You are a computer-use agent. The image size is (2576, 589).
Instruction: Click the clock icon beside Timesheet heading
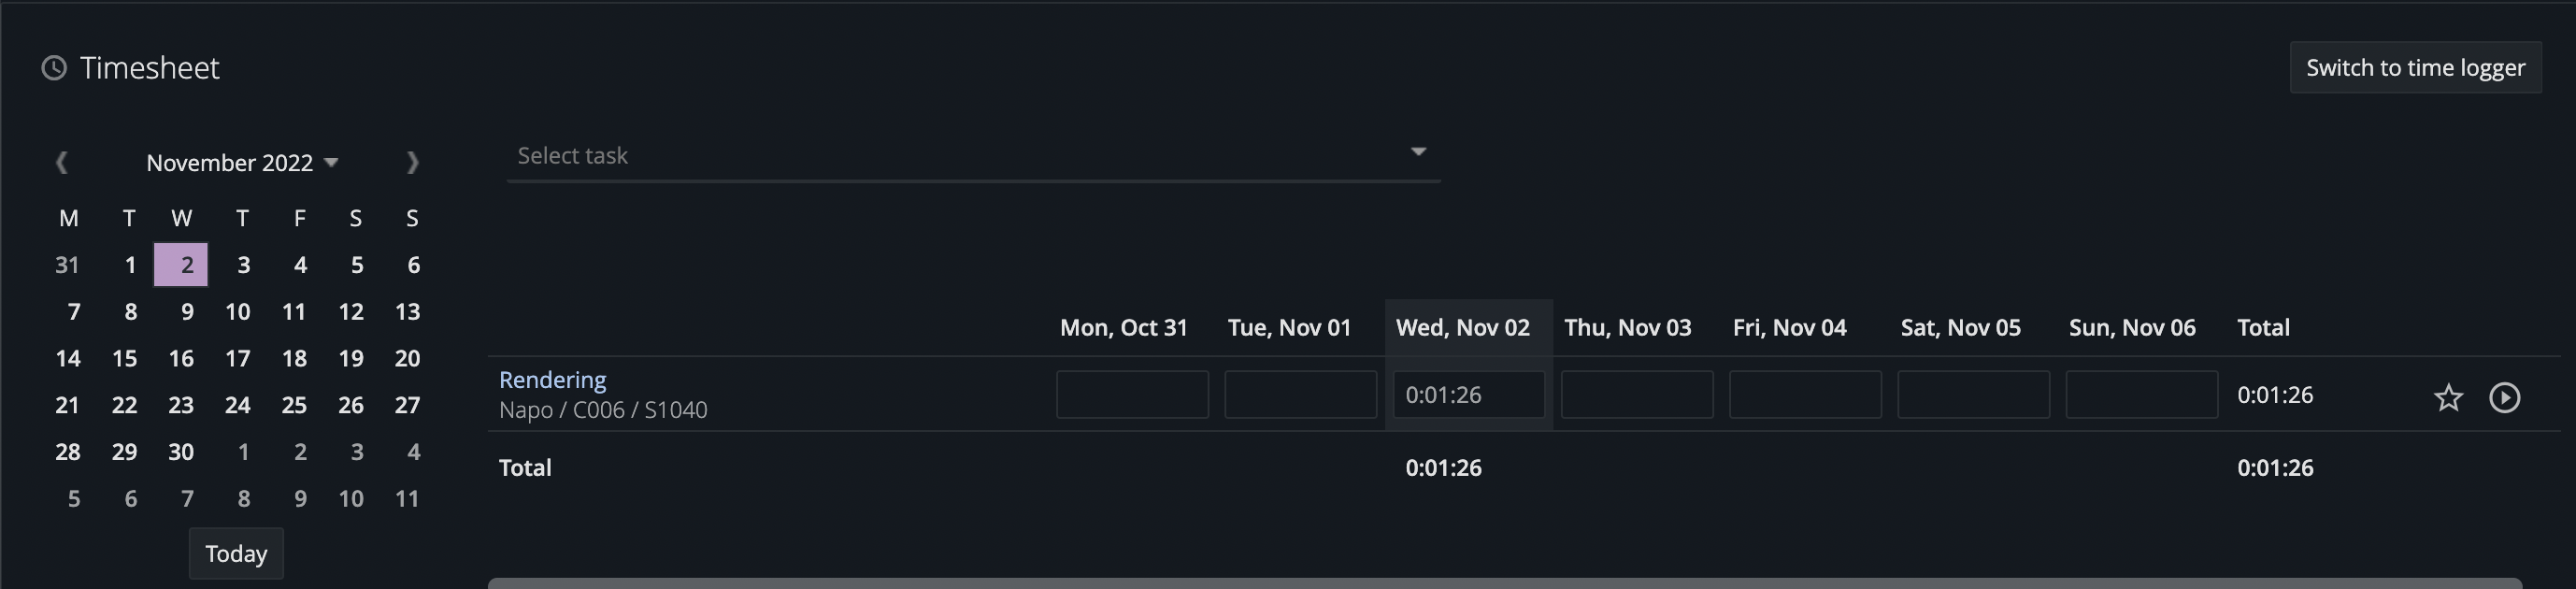[x=55, y=67]
